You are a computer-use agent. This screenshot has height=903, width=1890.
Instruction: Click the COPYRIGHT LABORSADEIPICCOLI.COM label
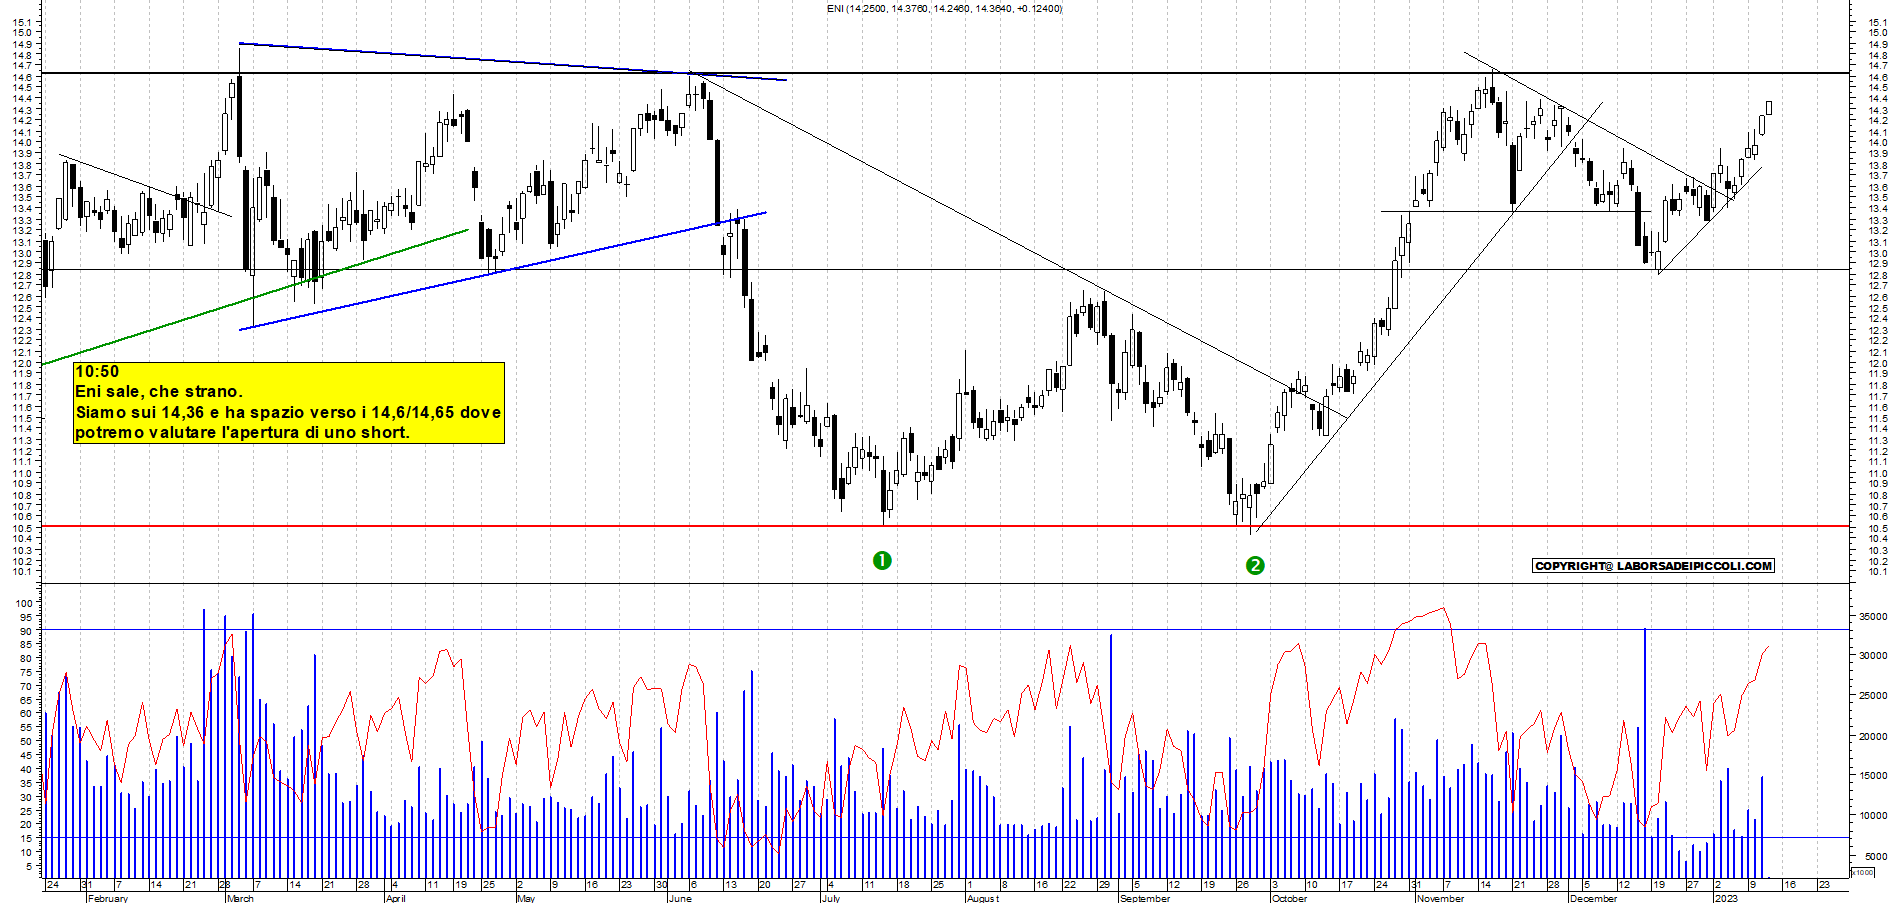1653,566
